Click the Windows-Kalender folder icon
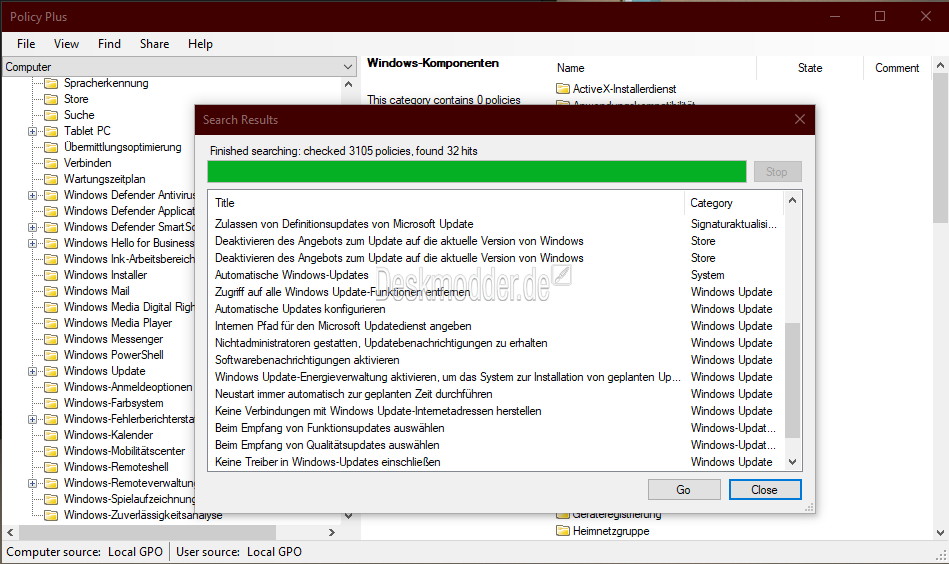Screen dimensions: 949x564 click(51, 435)
